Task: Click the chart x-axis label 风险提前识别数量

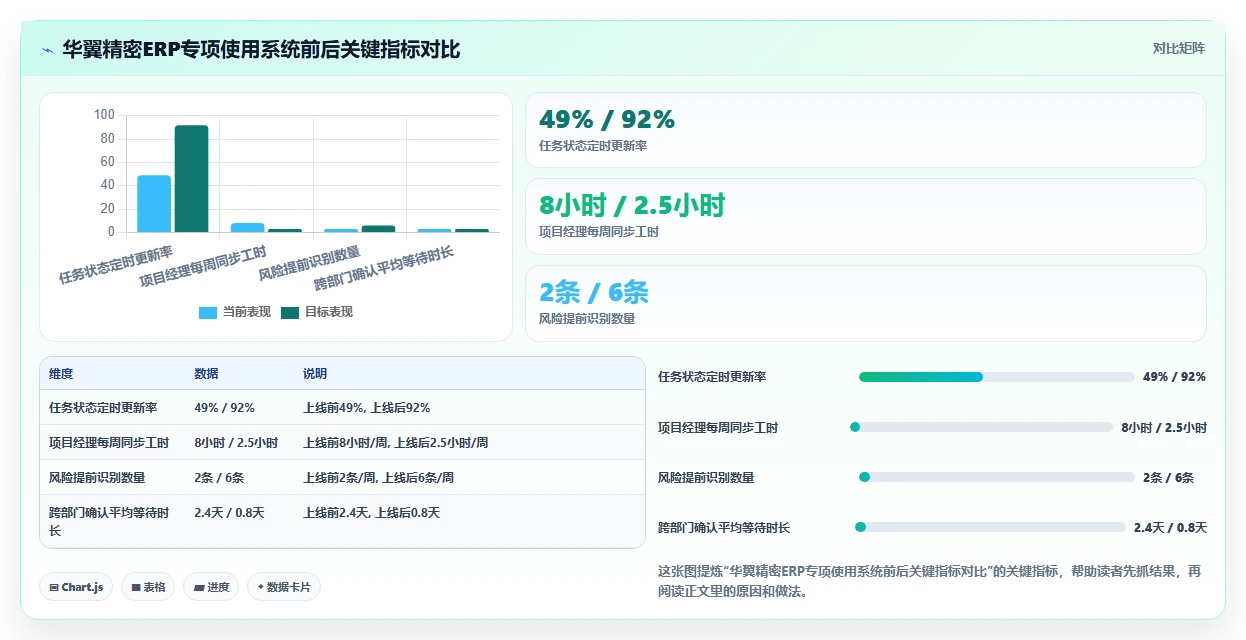Action: (310, 263)
